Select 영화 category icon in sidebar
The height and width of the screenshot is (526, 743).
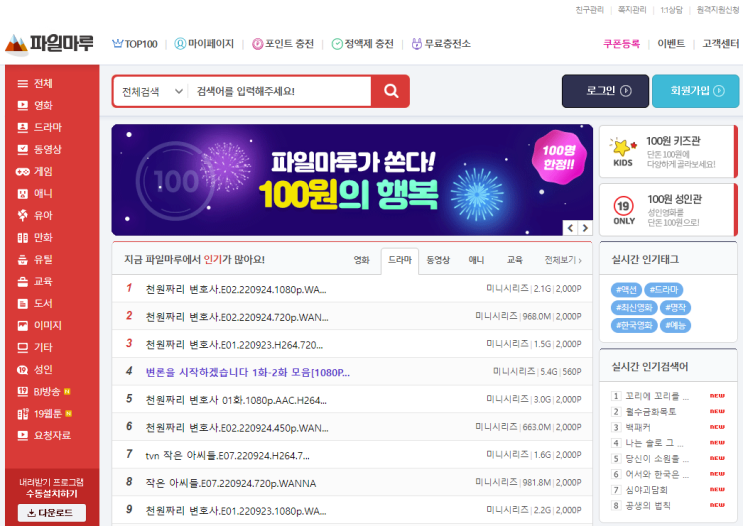tap(22, 106)
